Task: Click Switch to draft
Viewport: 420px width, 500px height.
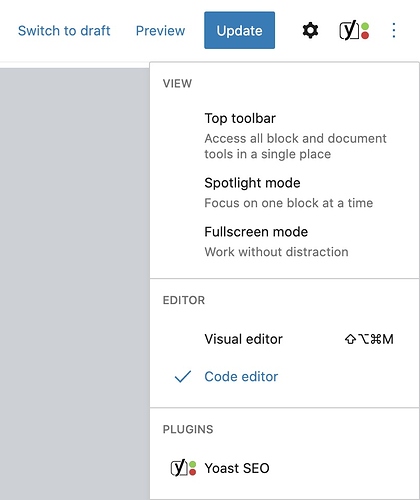Action: pos(64,30)
